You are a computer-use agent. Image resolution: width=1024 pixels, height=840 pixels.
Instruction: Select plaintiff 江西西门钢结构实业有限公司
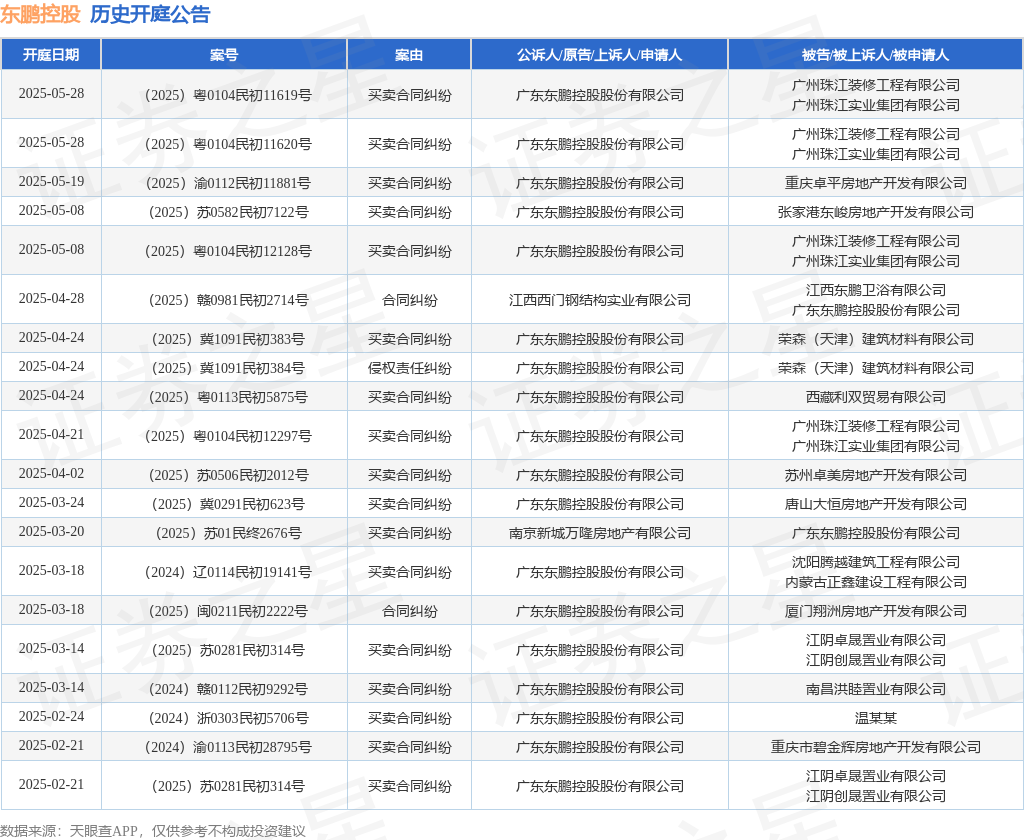(600, 300)
